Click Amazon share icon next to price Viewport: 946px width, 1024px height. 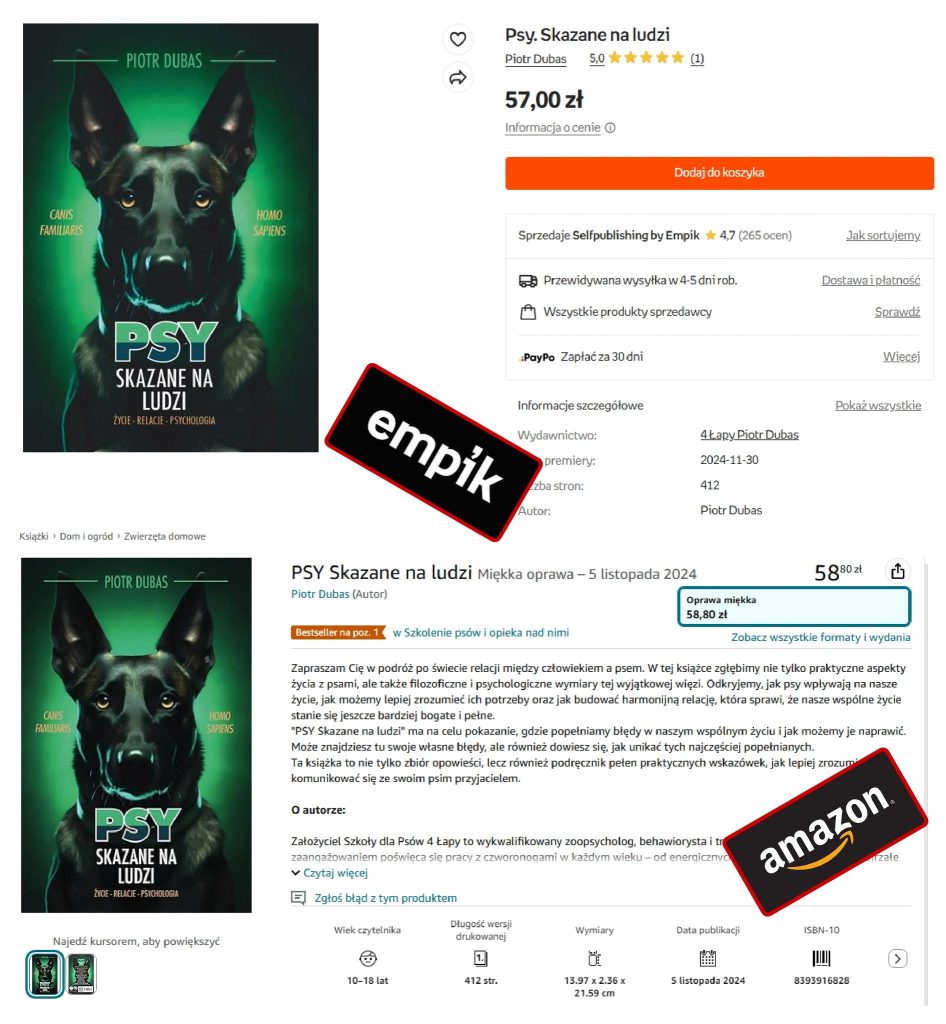tap(898, 571)
